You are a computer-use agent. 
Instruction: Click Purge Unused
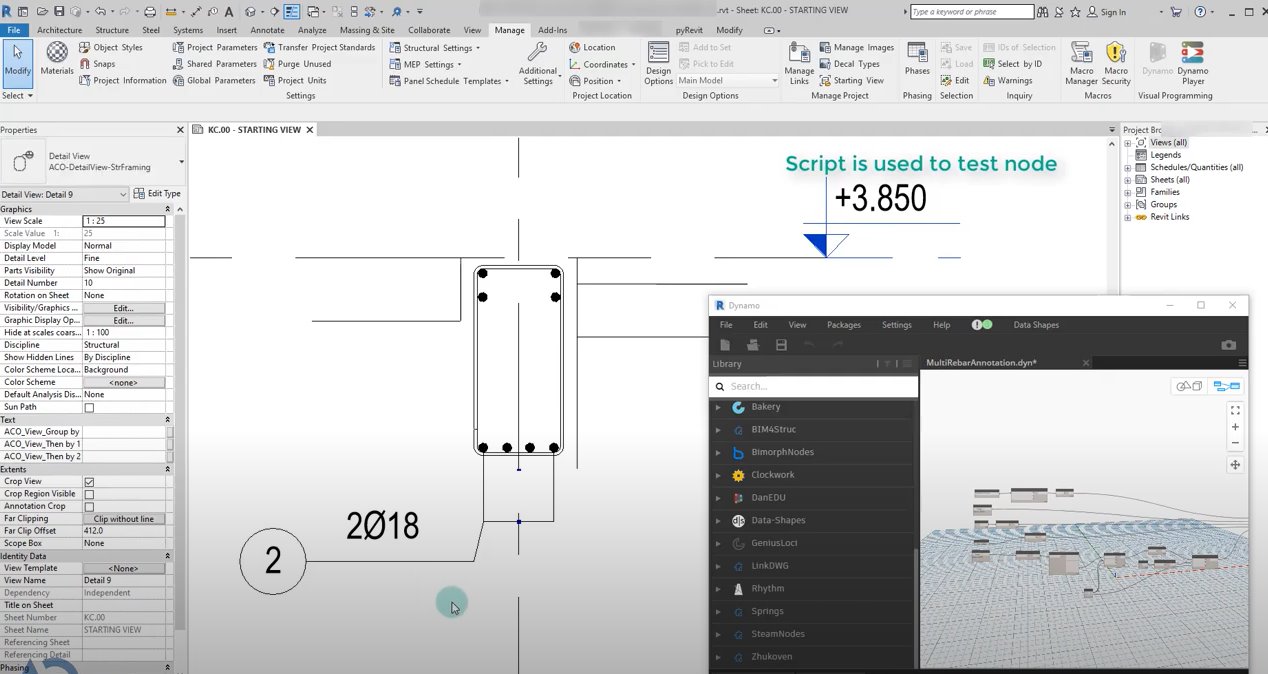tap(297, 64)
